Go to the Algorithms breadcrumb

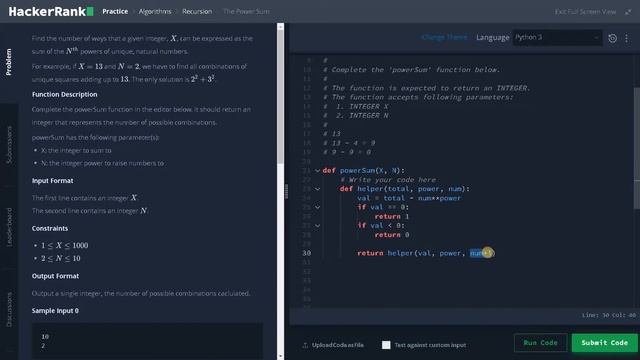tap(155, 11)
